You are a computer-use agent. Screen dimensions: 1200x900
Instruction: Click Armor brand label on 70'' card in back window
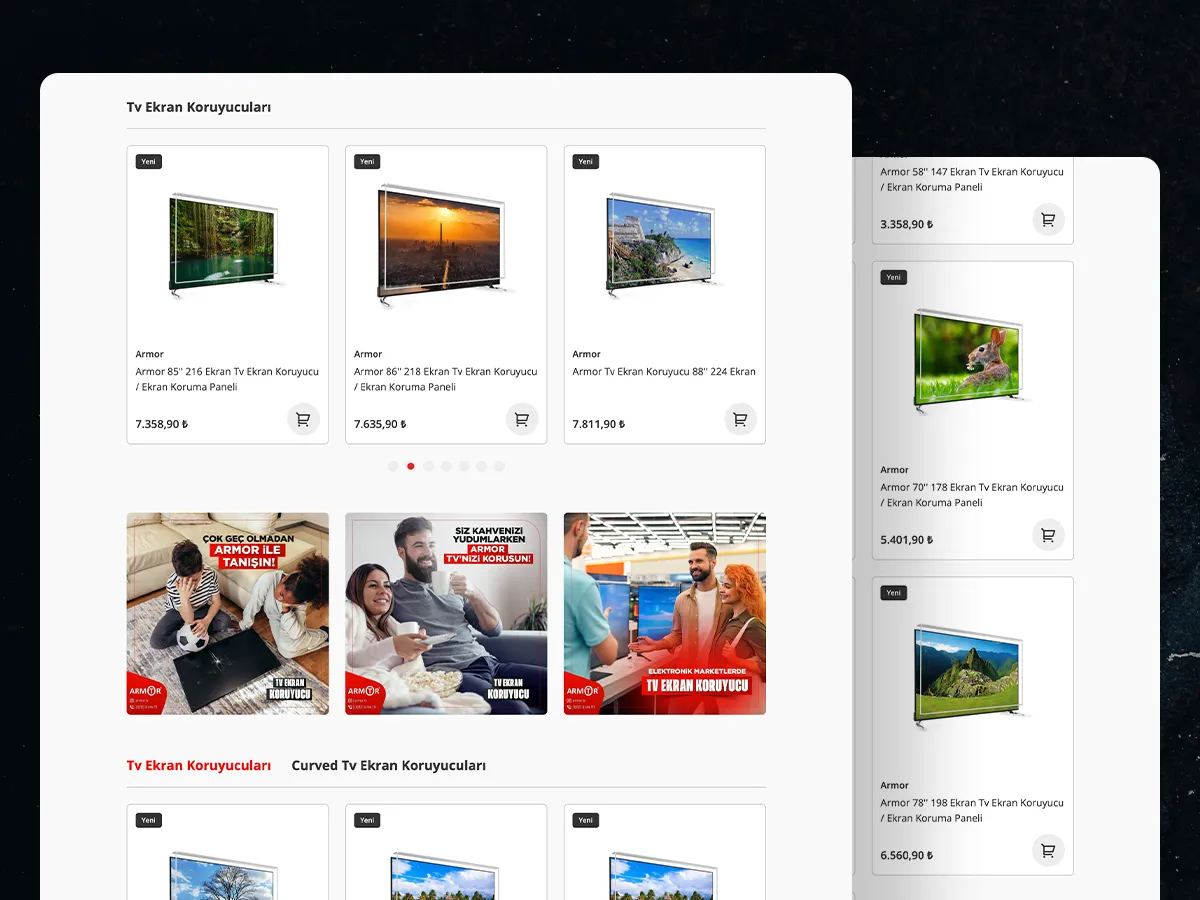click(x=895, y=470)
